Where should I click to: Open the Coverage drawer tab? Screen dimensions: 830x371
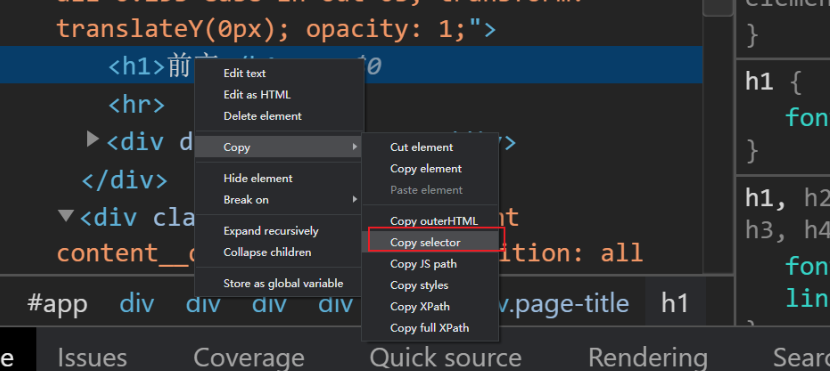click(x=249, y=358)
